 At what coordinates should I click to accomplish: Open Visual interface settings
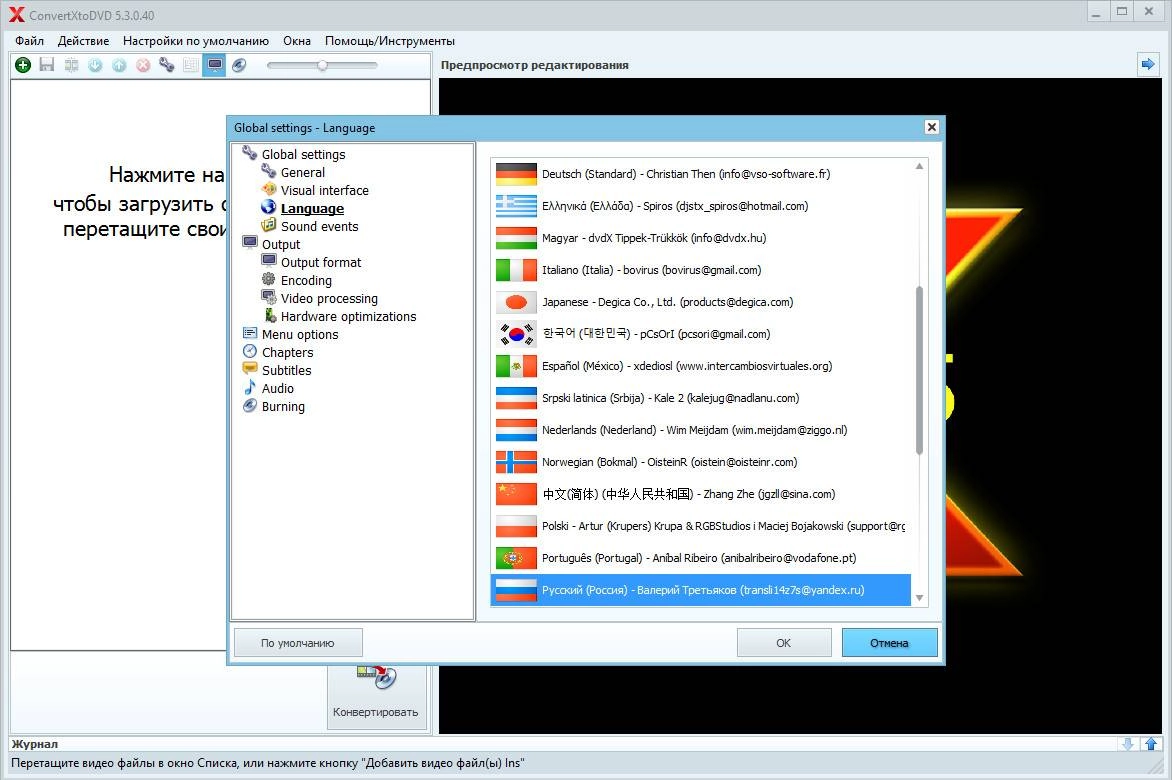coord(324,191)
